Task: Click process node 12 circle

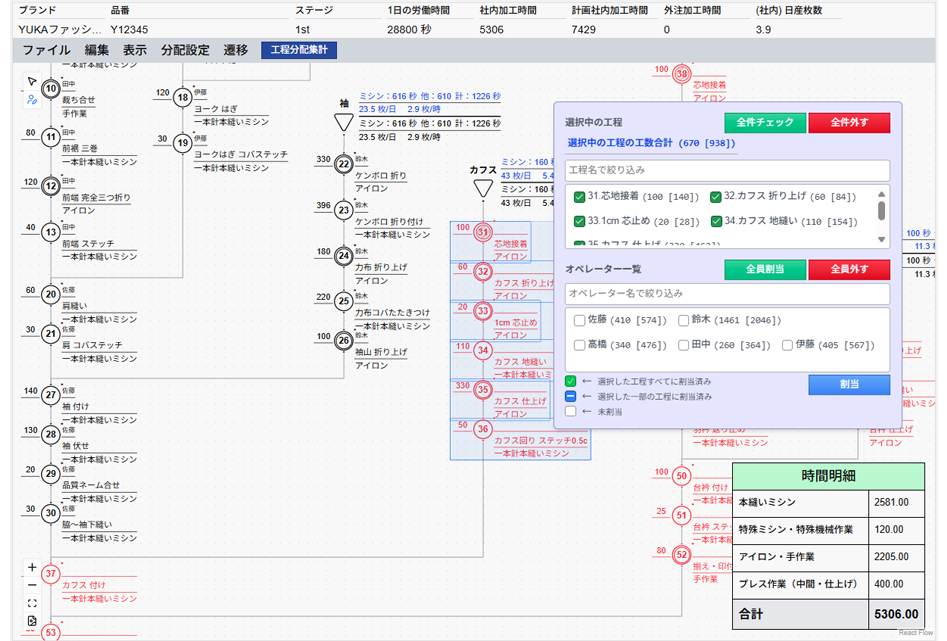Action: 51,185
